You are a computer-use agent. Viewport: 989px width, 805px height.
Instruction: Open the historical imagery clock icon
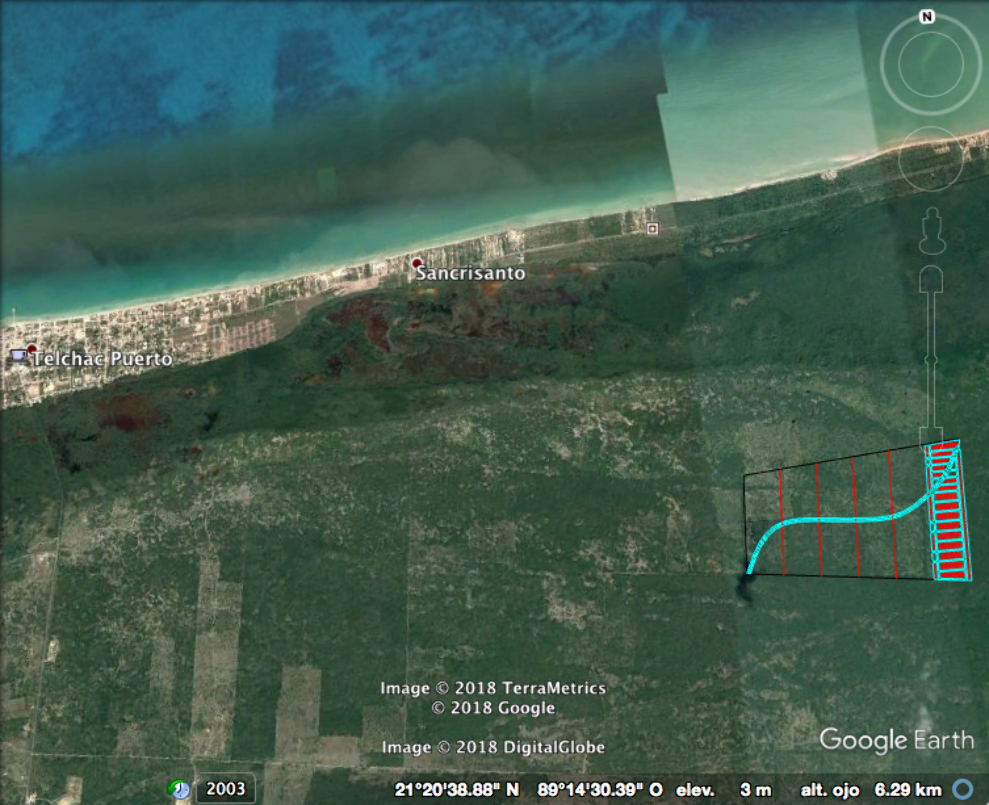pyautogui.click(x=179, y=789)
